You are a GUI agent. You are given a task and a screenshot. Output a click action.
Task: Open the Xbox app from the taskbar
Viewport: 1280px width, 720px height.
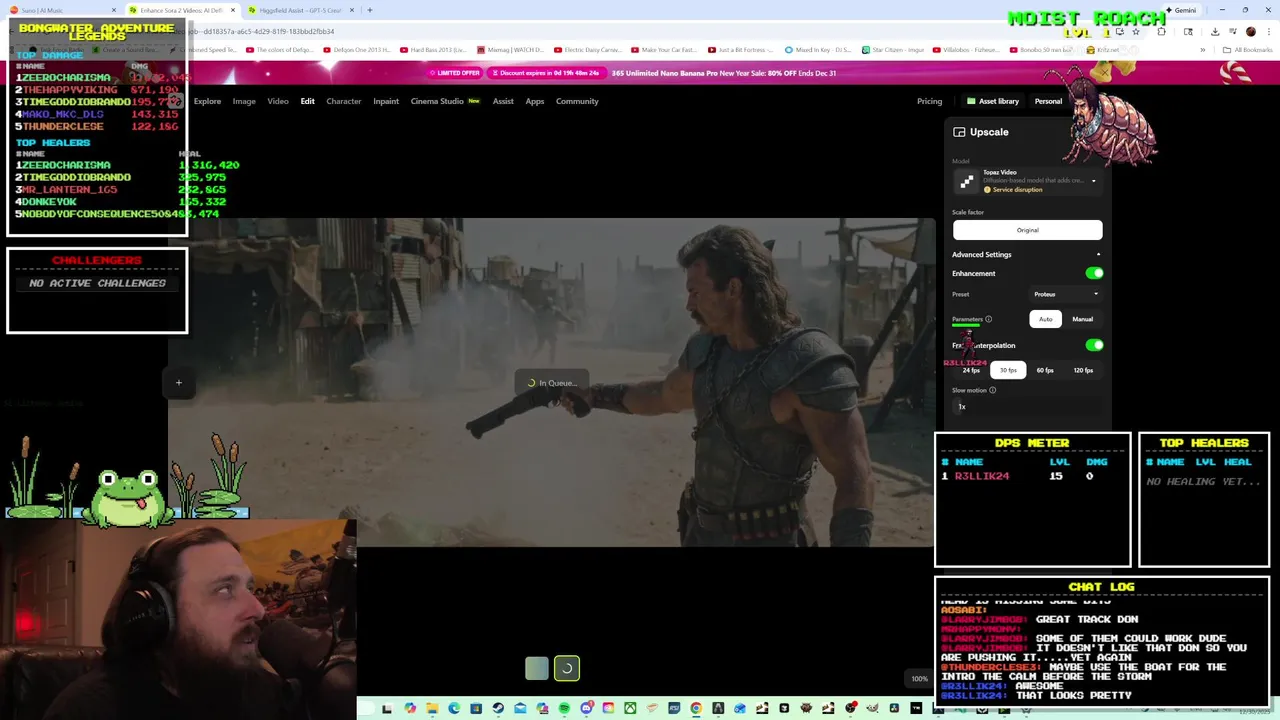[630, 708]
